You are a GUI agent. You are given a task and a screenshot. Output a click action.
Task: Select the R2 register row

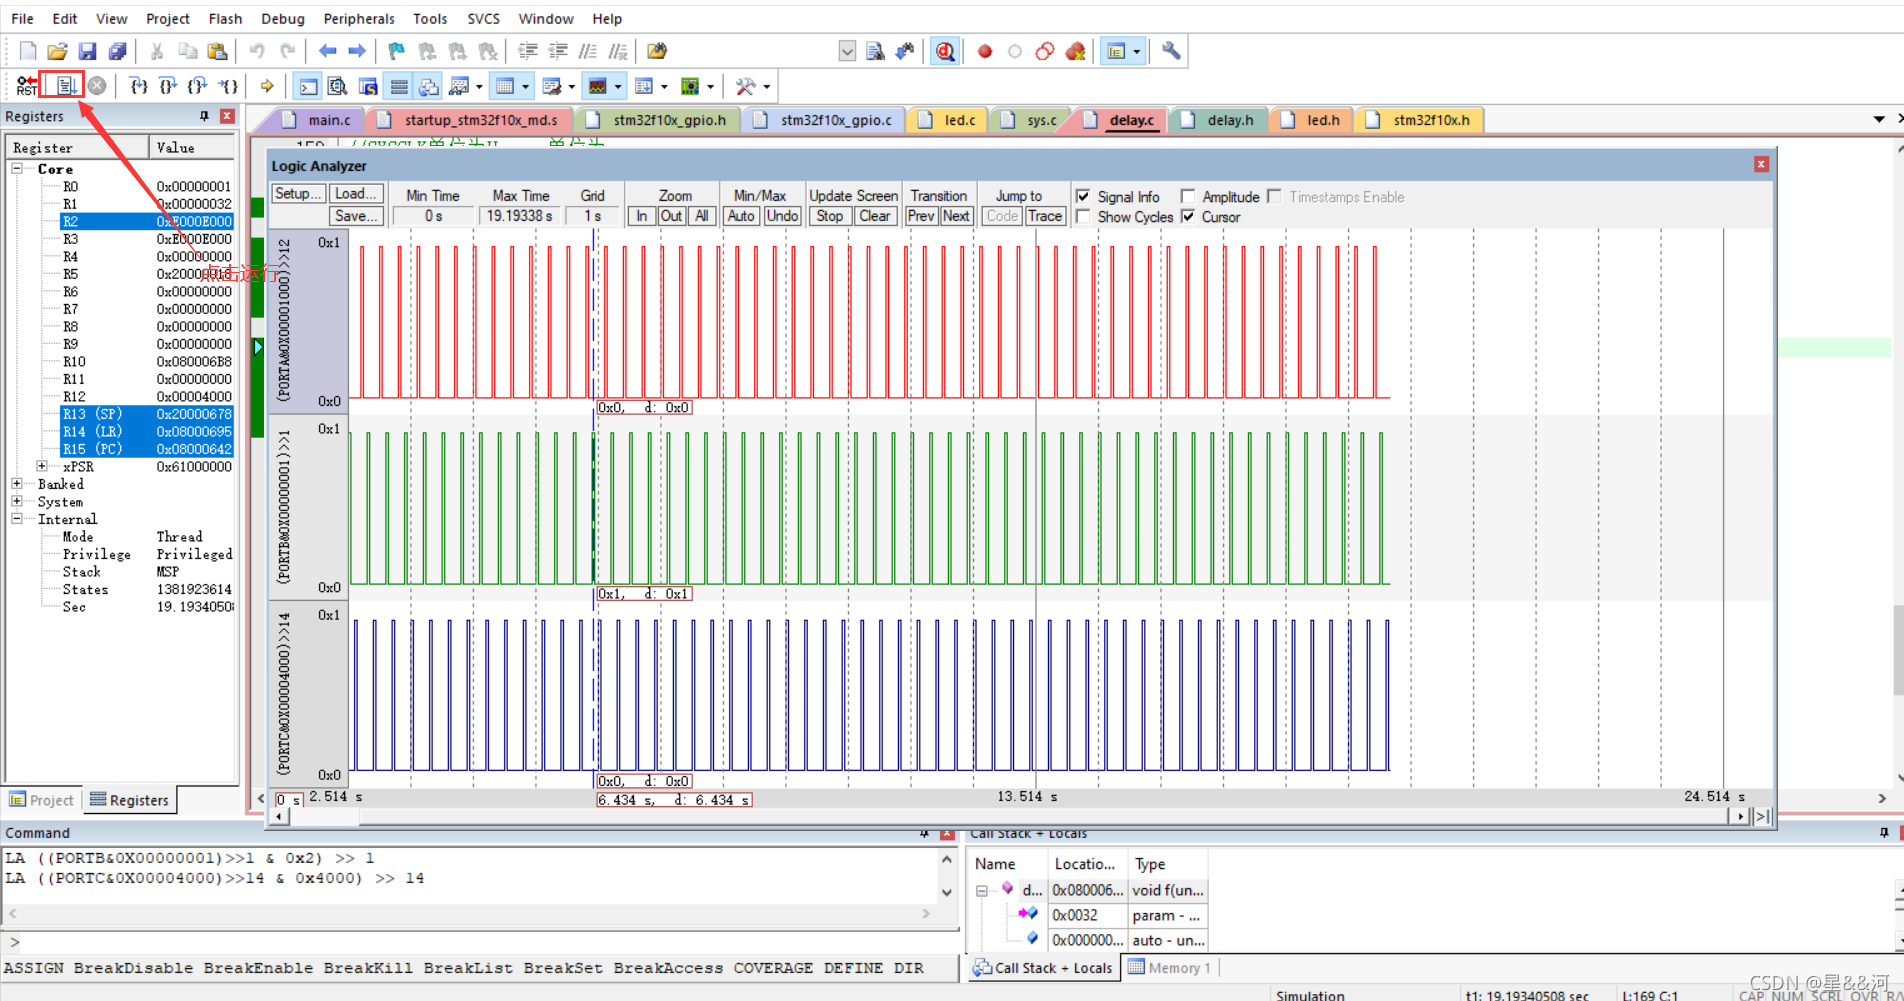point(147,221)
